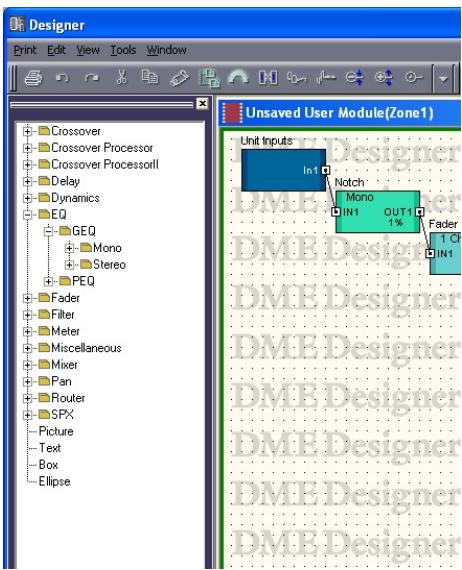The height and width of the screenshot is (570, 462).
Task: Click the Cut scissors icon
Action: point(121,77)
